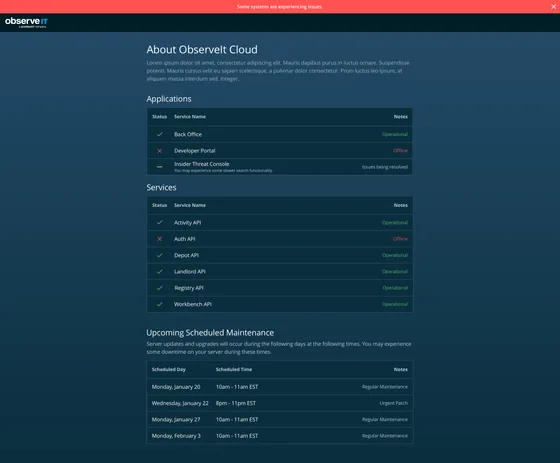Open the ObserveIT logo home link
Screen dimensions: 560x463
[x=26, y=22]
